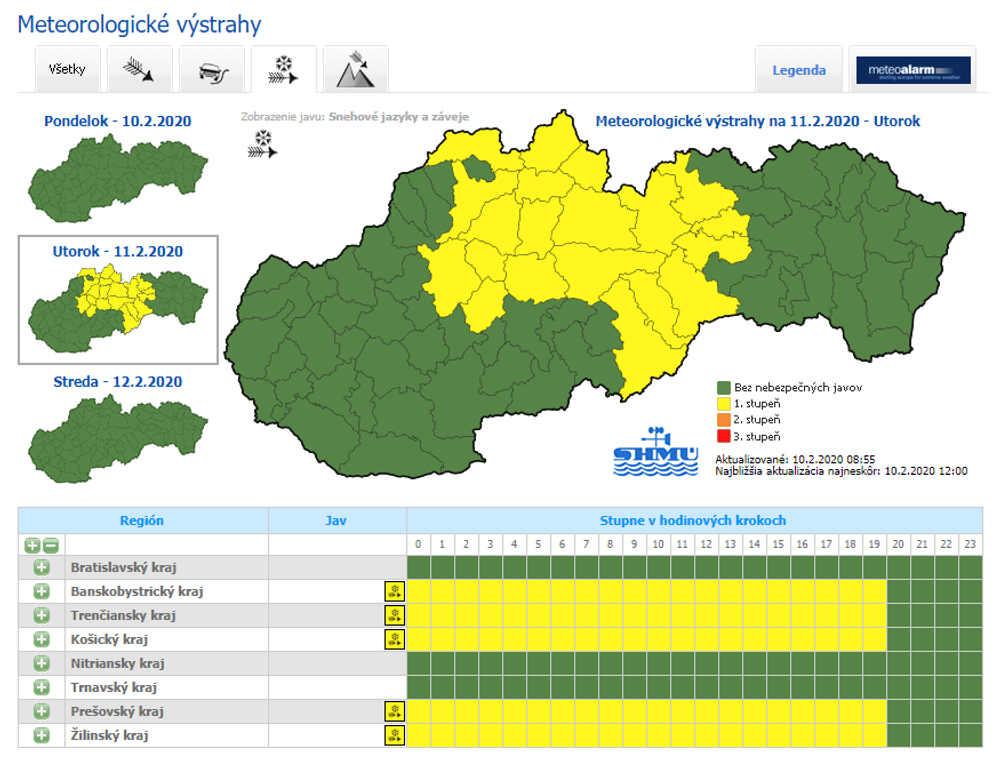This screenshot has height=767, width=1000.
Task: Open the icy road car warnings tab
Action: coord(211,70)
